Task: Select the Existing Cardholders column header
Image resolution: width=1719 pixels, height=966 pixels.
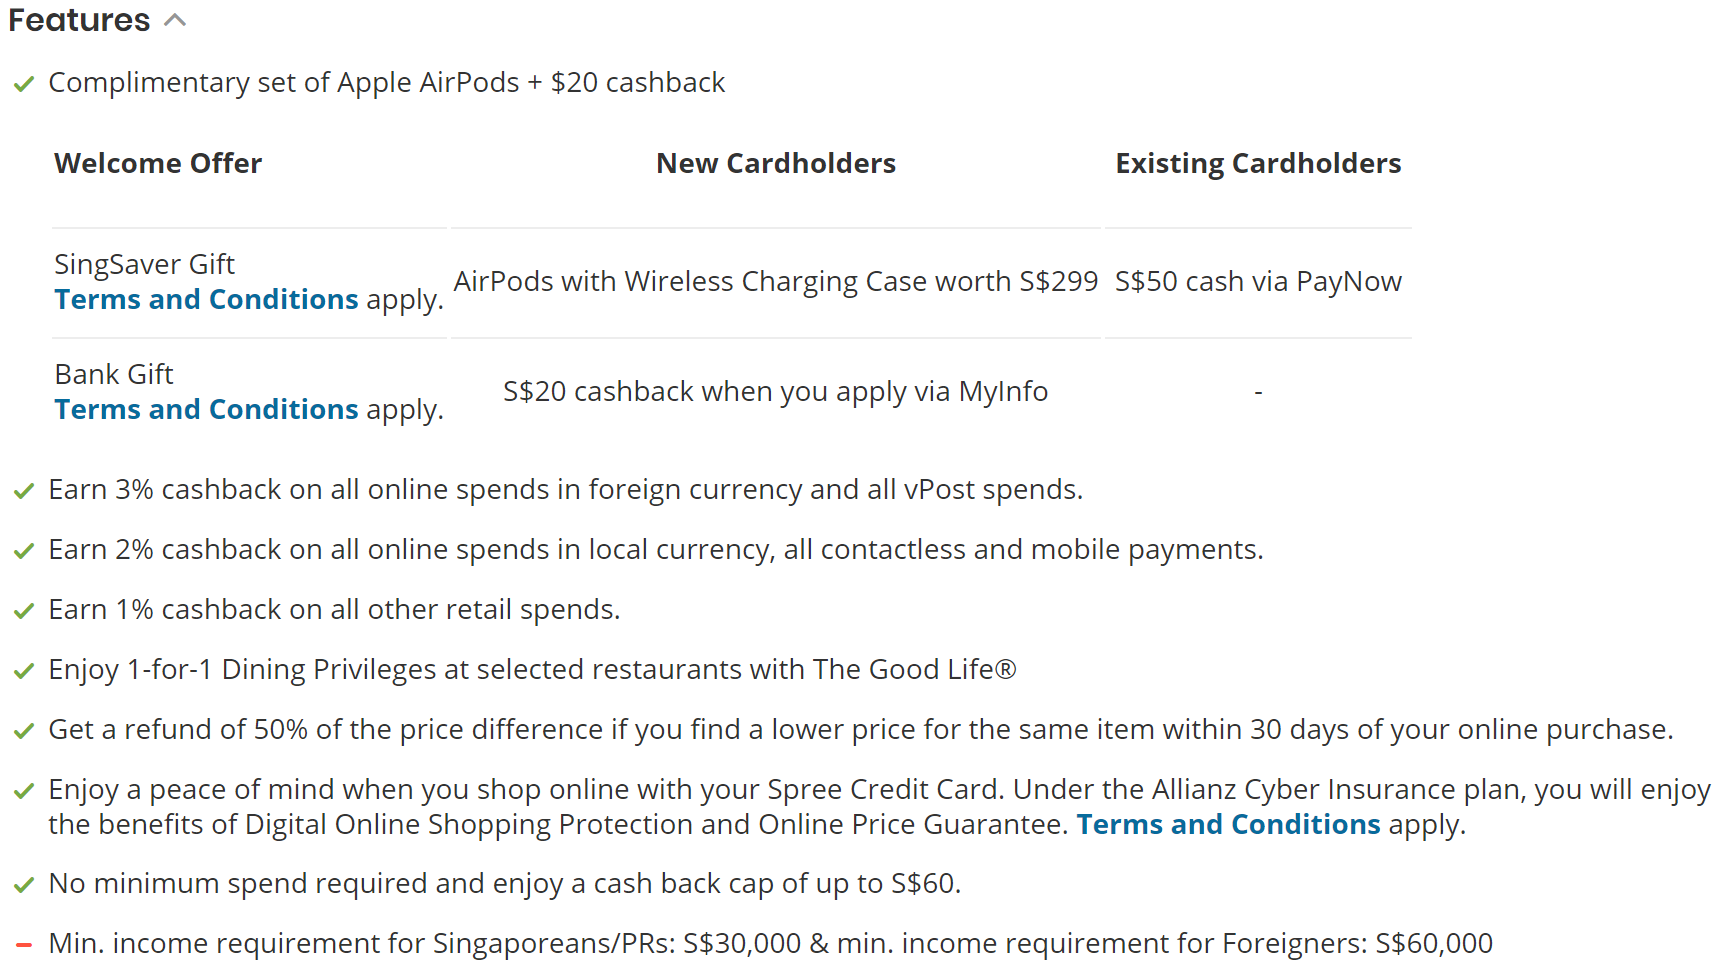Action: point(1258,163)
